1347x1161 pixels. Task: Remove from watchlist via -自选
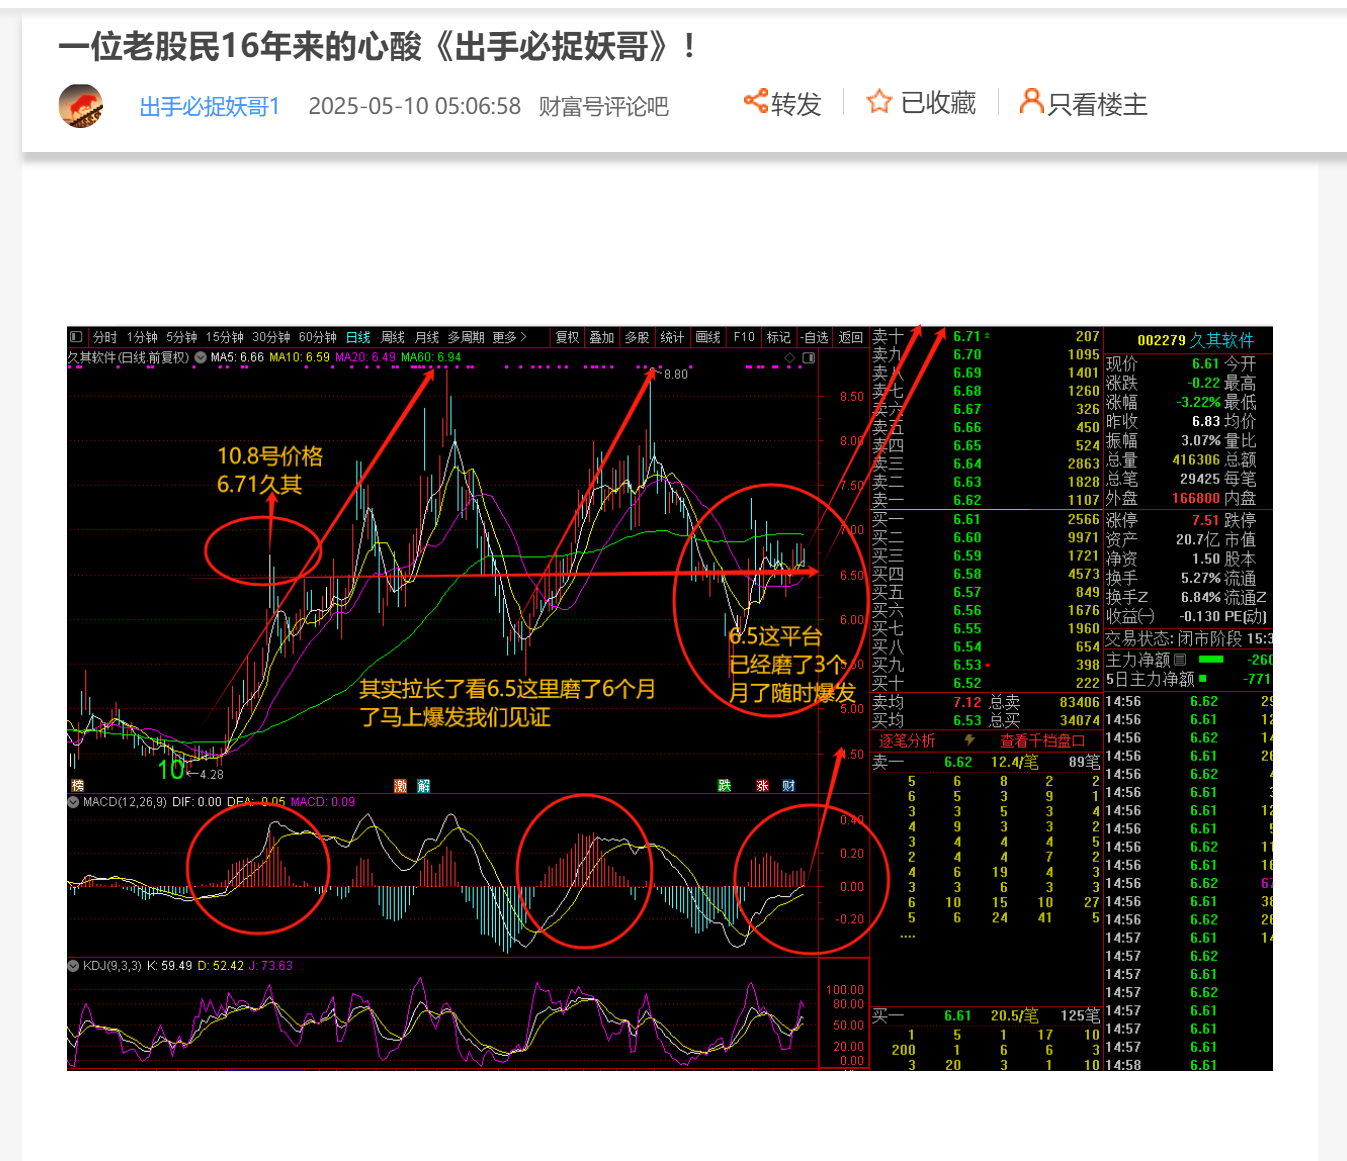(815, 337)
